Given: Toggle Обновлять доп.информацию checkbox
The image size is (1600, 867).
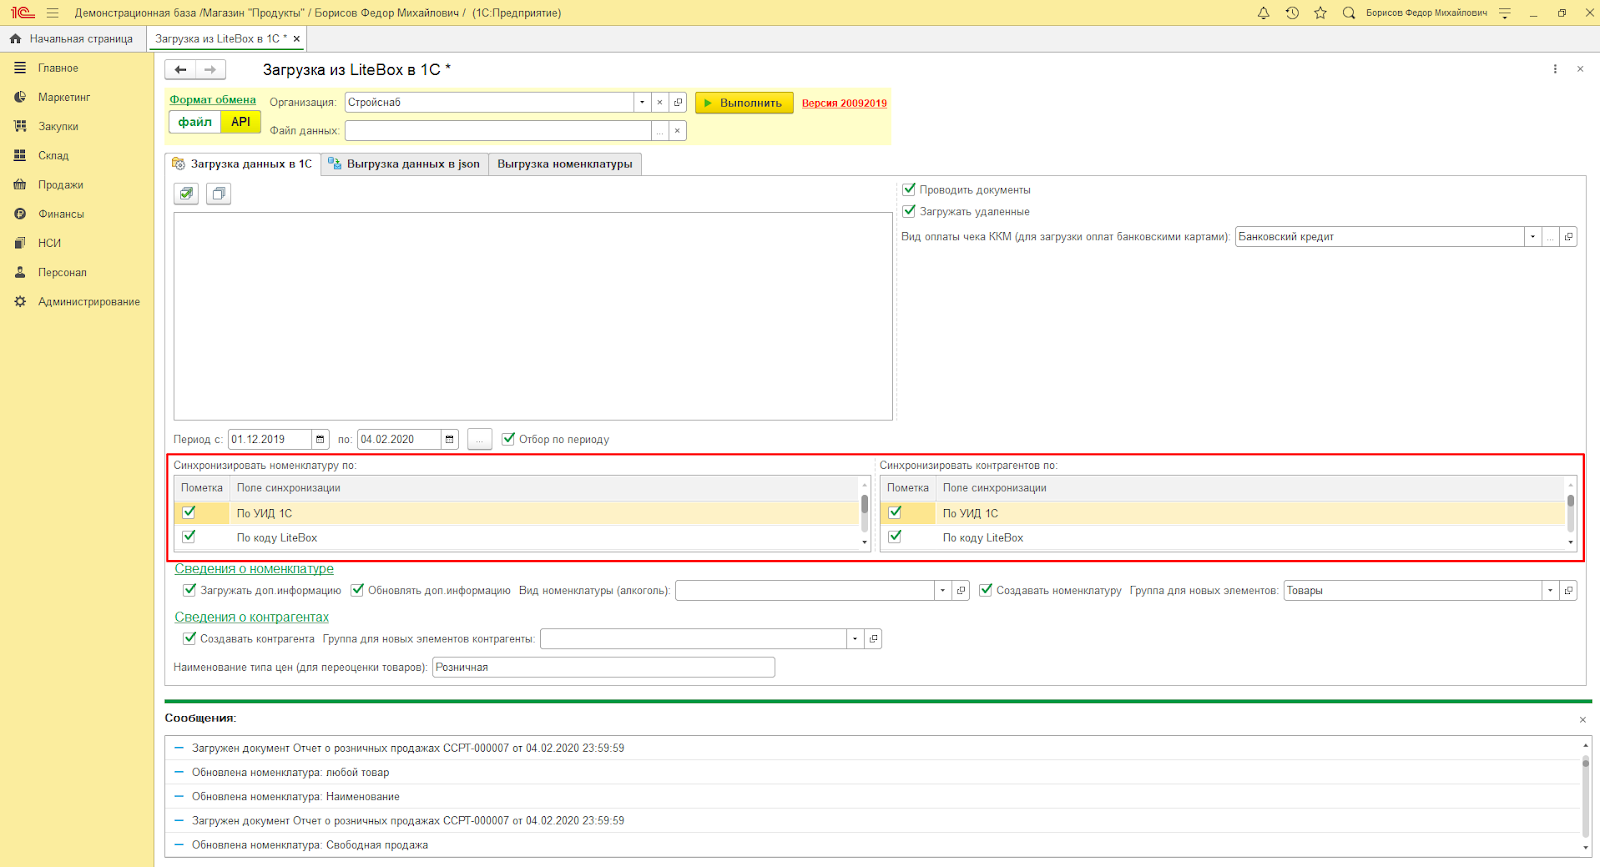Looking at the screenshot, I should 357,590.
